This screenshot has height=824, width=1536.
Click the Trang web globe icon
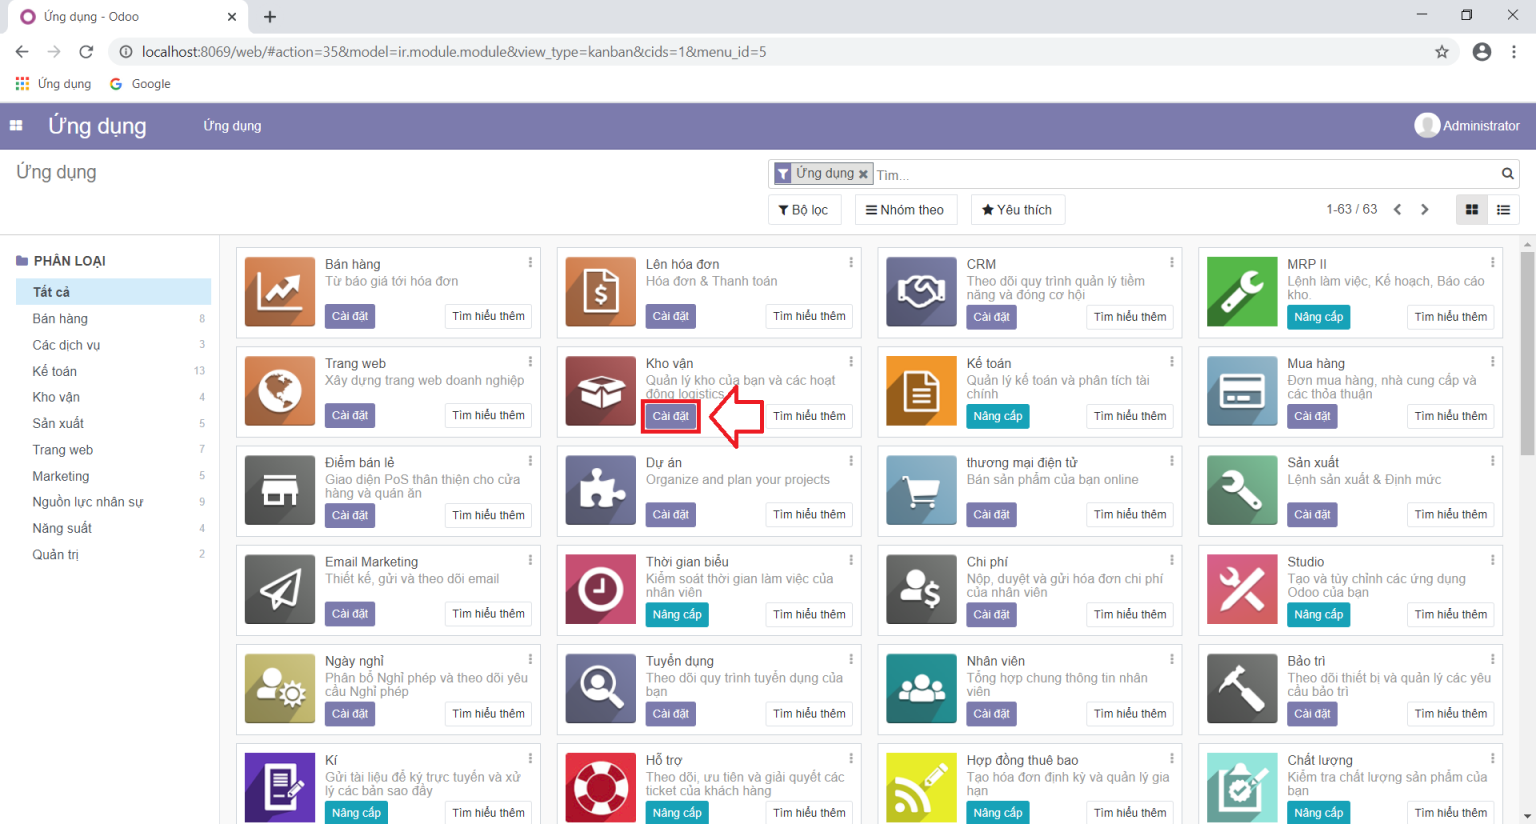pyautogui.click(x=279, y=391)
